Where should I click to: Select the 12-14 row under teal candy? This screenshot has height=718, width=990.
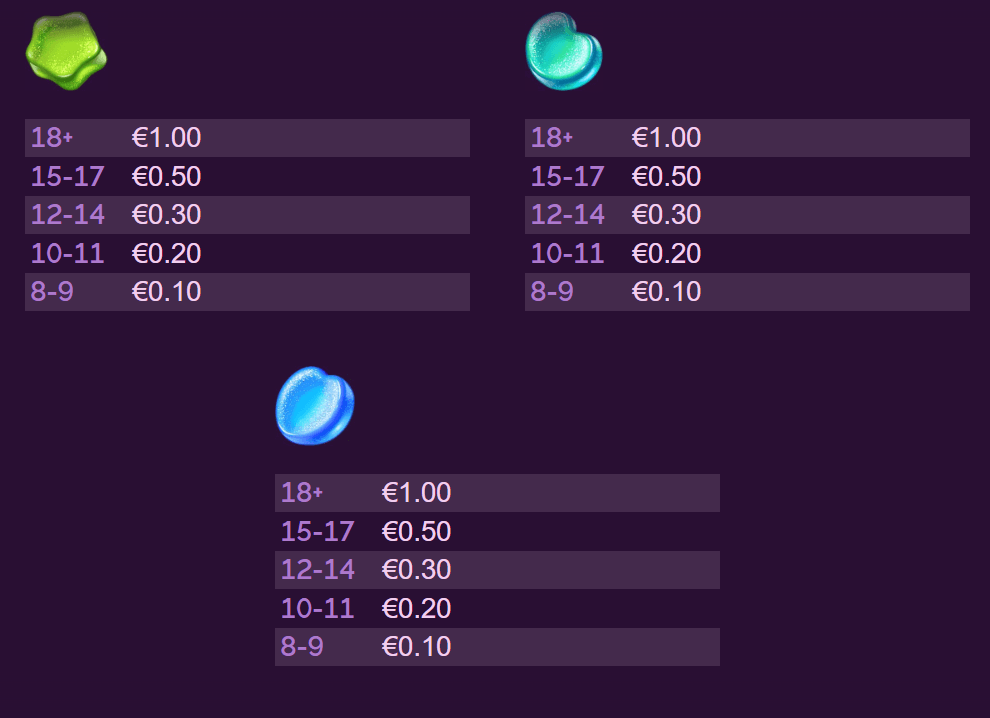pos(748,215)
